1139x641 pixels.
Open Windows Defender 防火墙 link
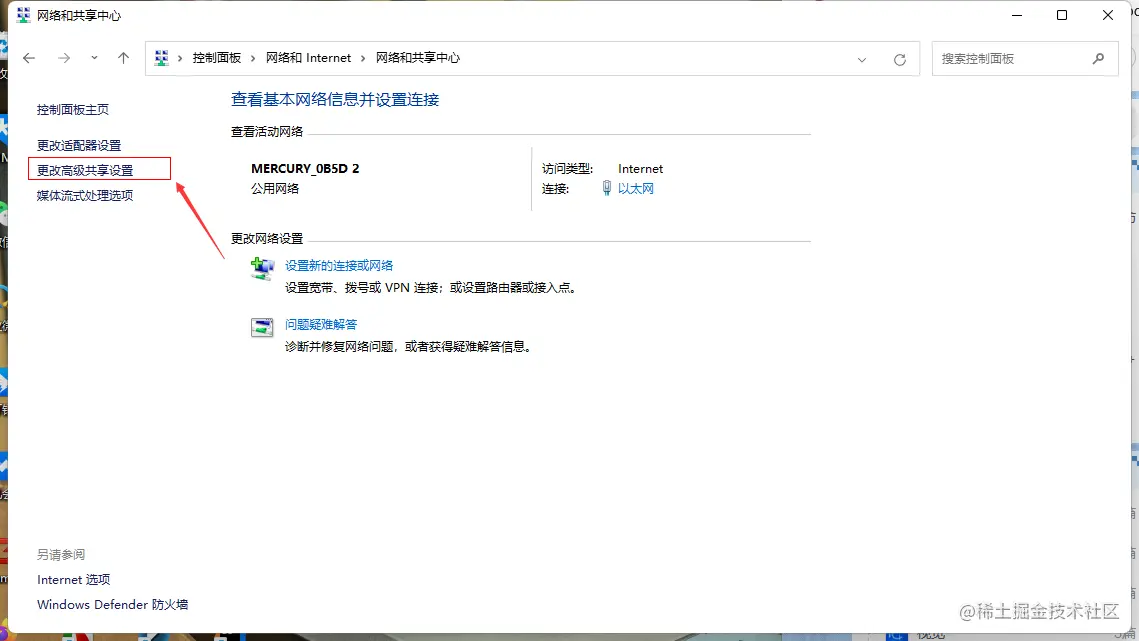click(113, 605)
